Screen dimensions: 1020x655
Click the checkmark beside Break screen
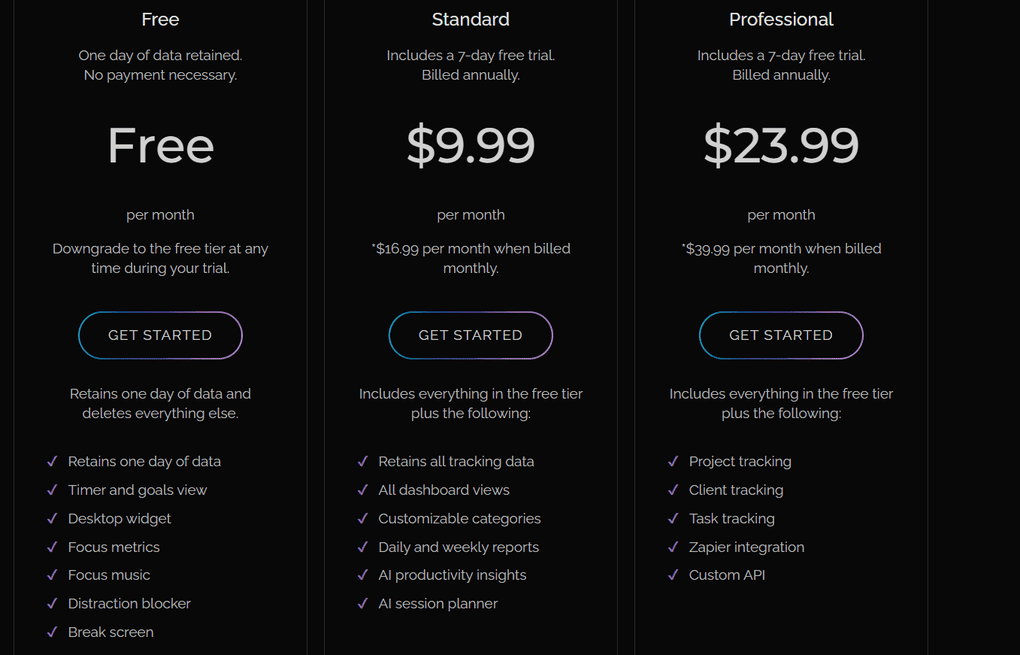pos(52,632)
